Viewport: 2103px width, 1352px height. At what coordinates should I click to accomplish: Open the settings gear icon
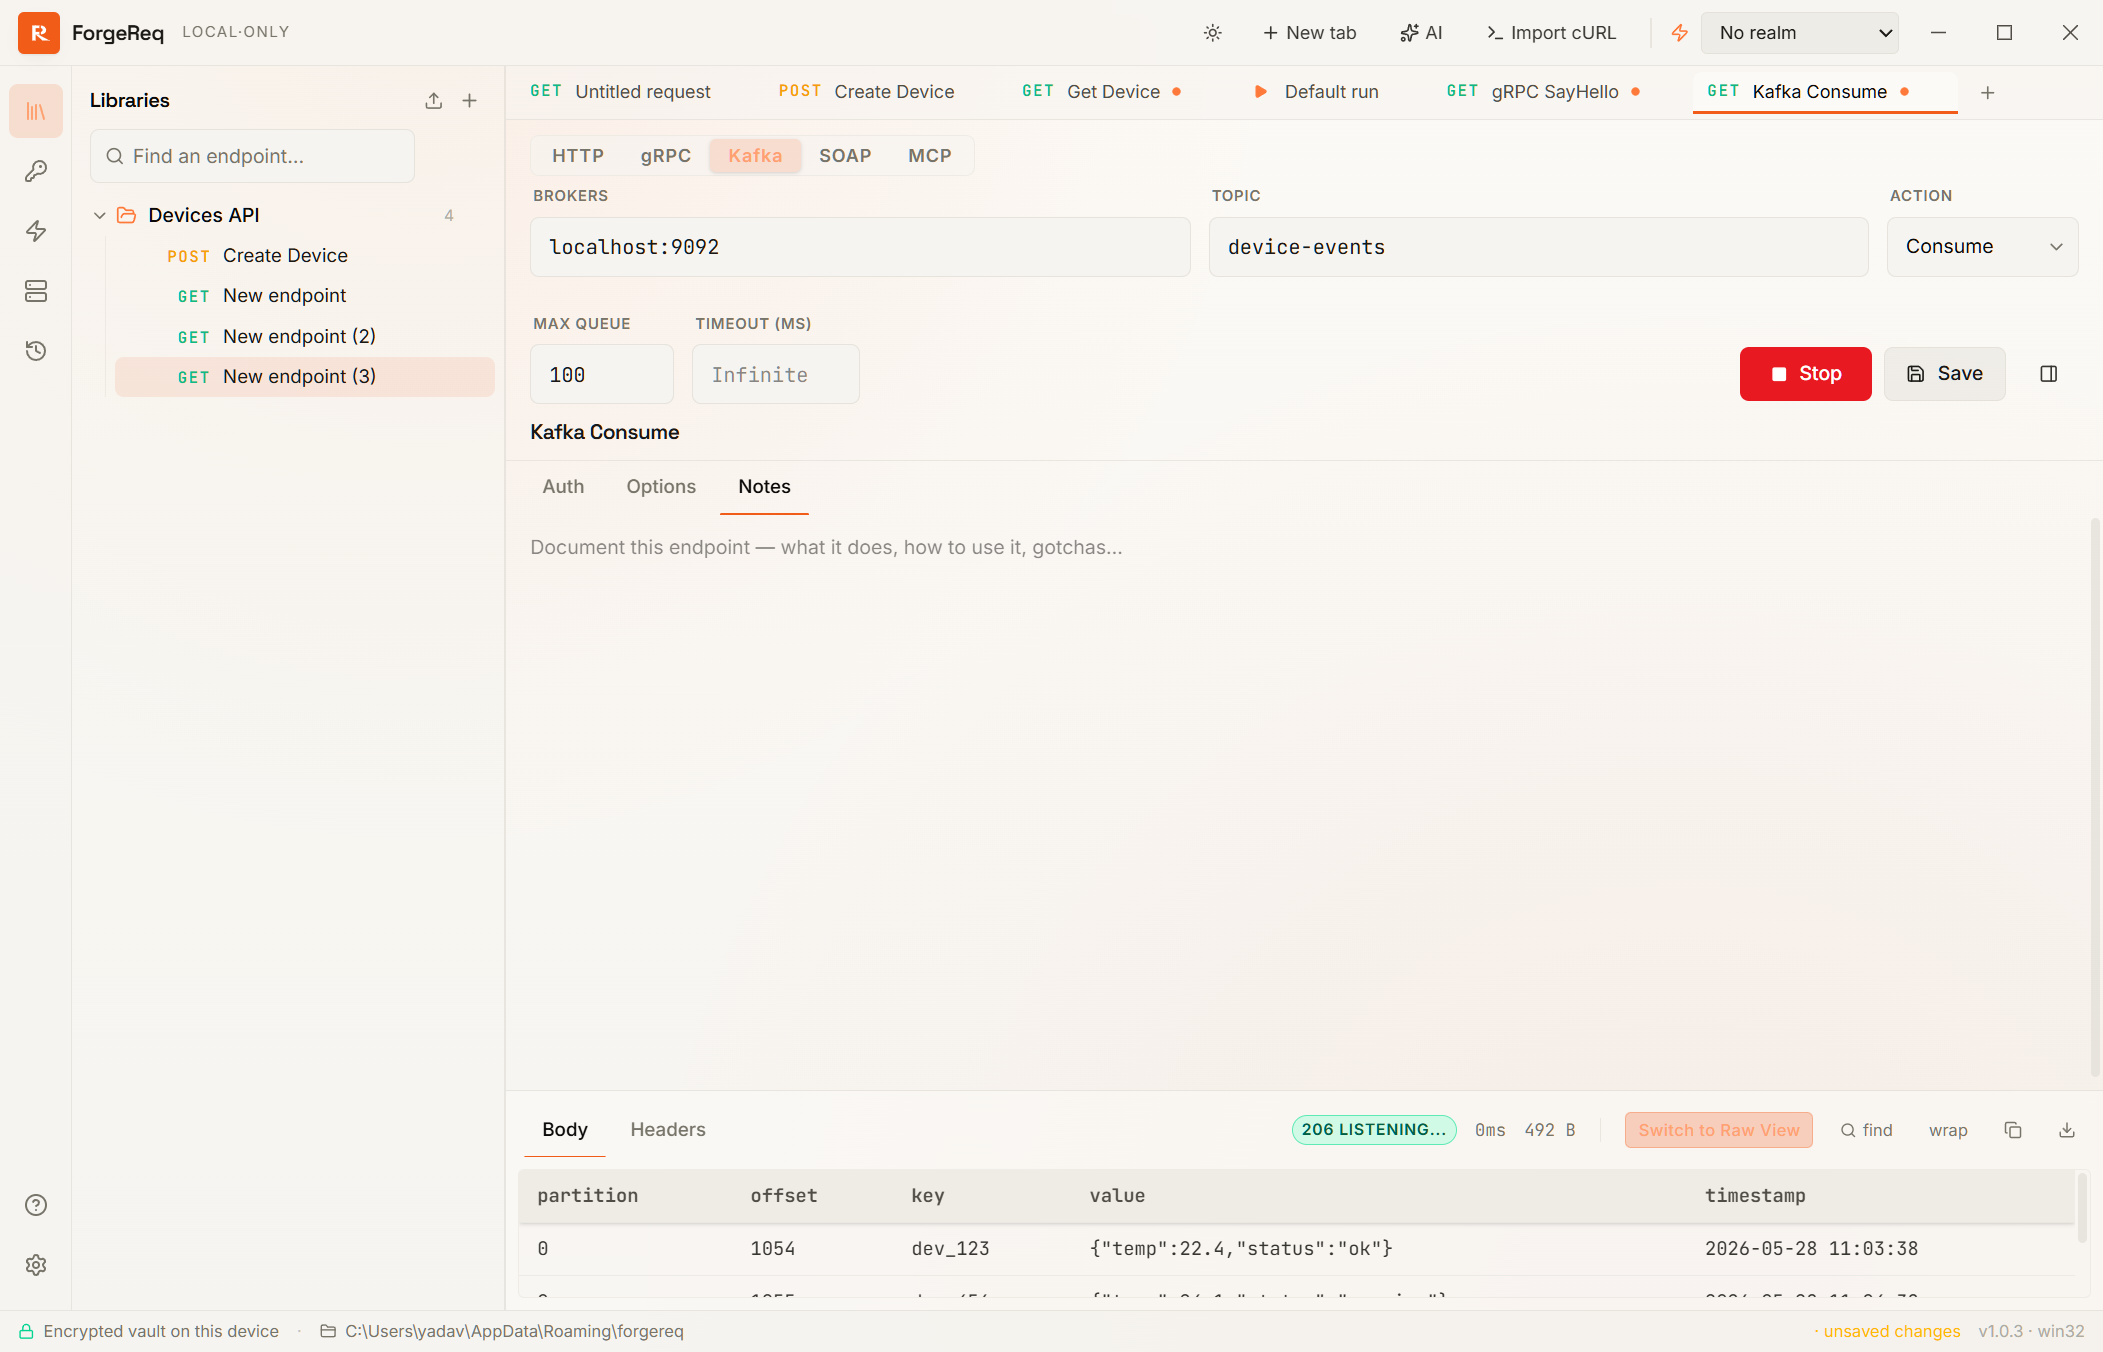(36, 1265)
